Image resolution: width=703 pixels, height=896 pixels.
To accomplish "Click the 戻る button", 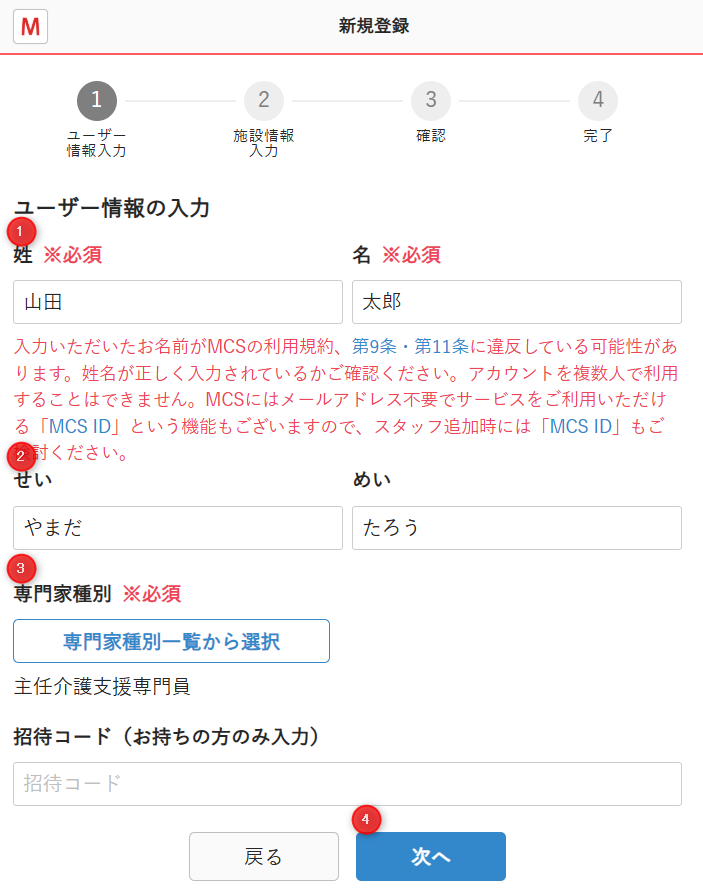I will point(263,857).
